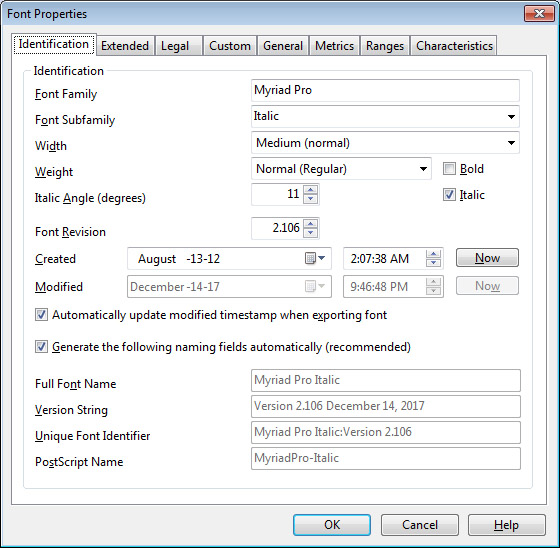This screenshot has width=560, height=548.
Task: Edit the Font Family text field
Action: tap(385, 90)
